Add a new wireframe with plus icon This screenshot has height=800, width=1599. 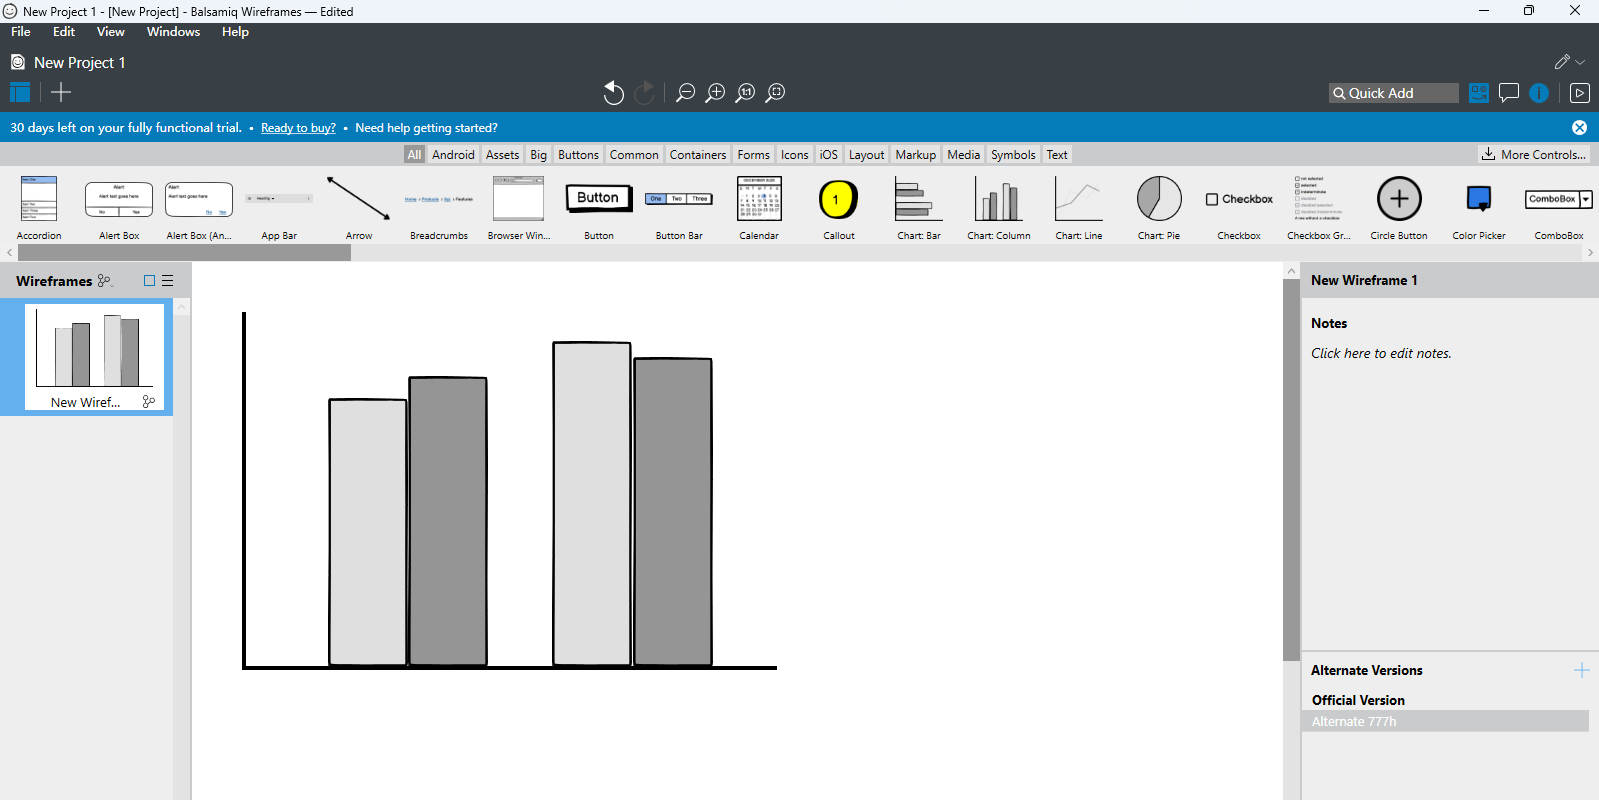point(61,93)
